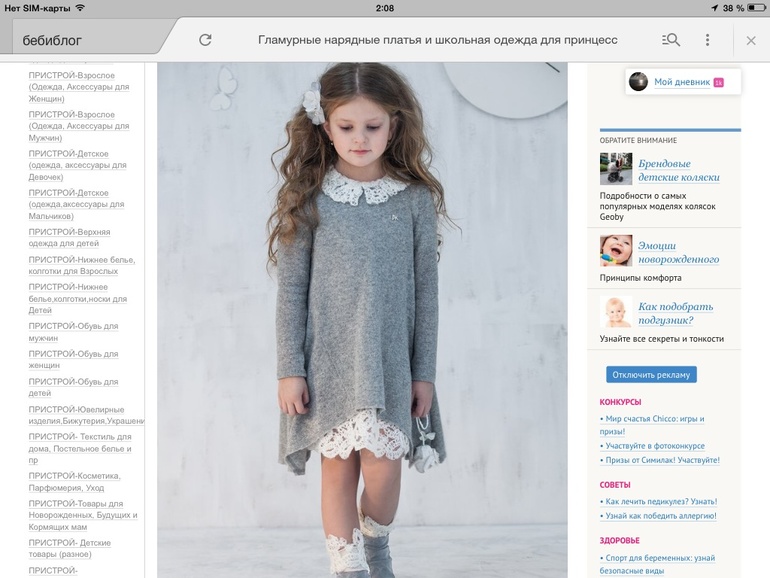Open ПРИСТРОЙ-Детское для Мальчиков category

click(76, 205)
